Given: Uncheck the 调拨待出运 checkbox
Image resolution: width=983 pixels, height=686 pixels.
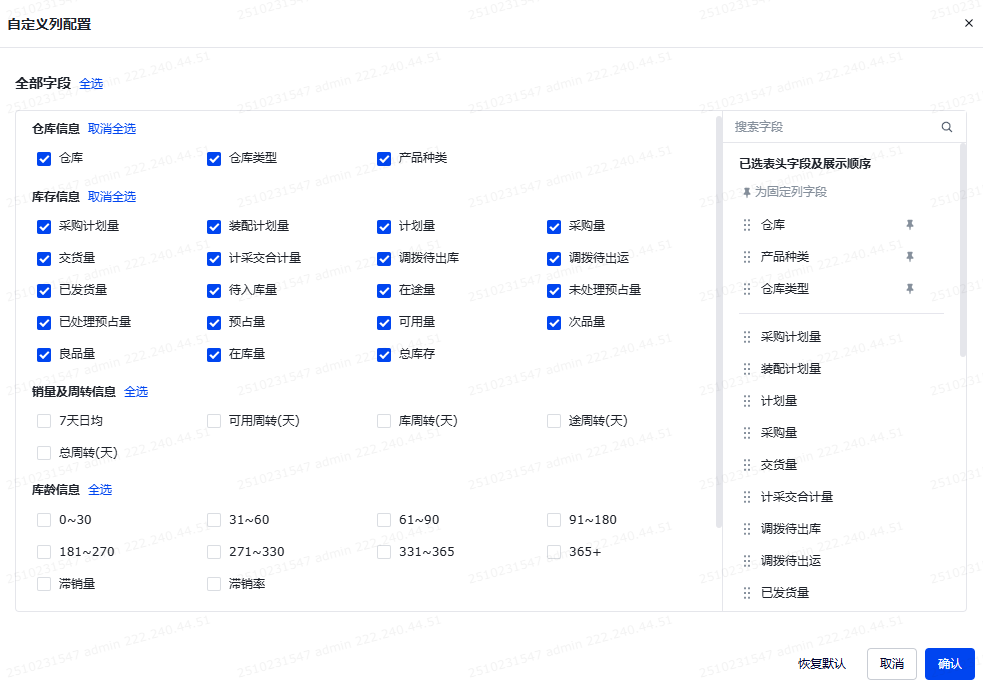Looking at the screenshot, I should [x=554, y=258].
